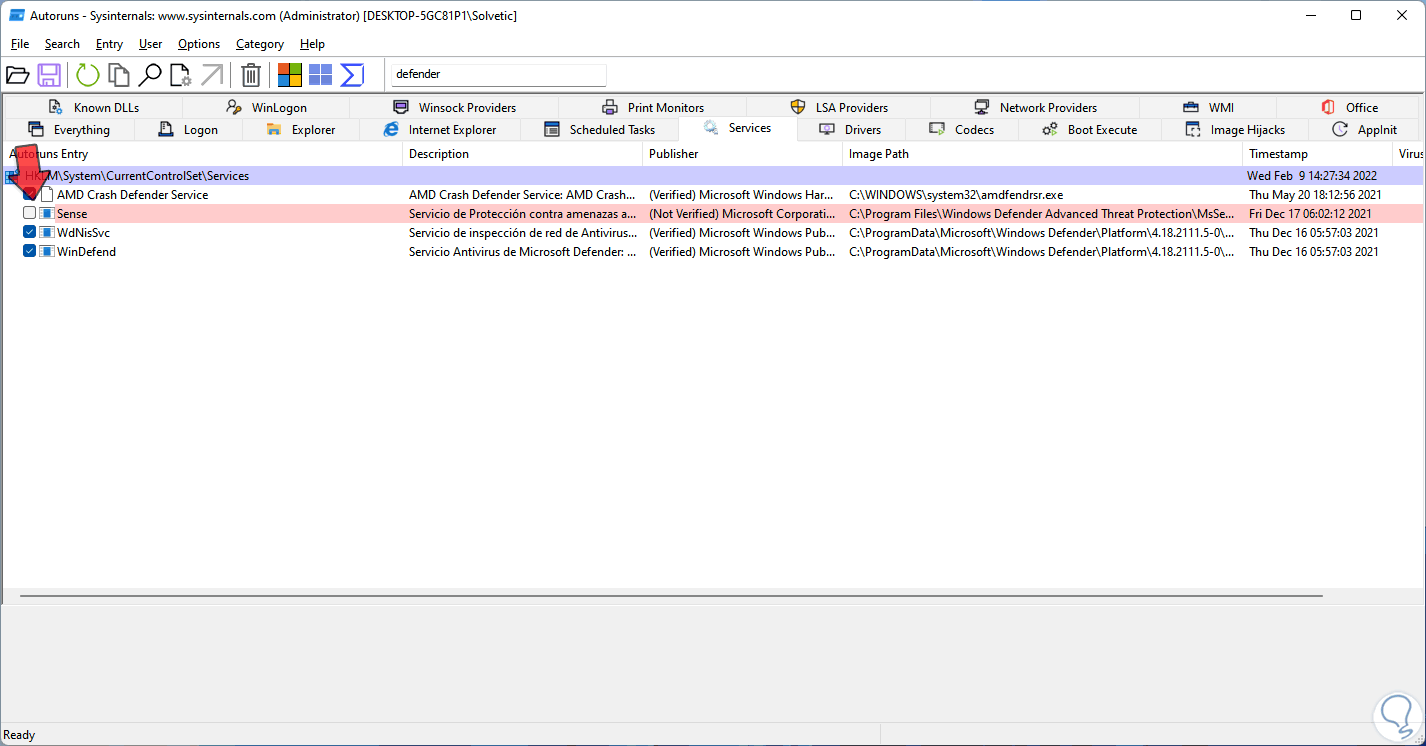The width and height of the screenshot is (1426, 746).
Task: Switch to the Known DLLs tab
Action: (x=93, y=107)
